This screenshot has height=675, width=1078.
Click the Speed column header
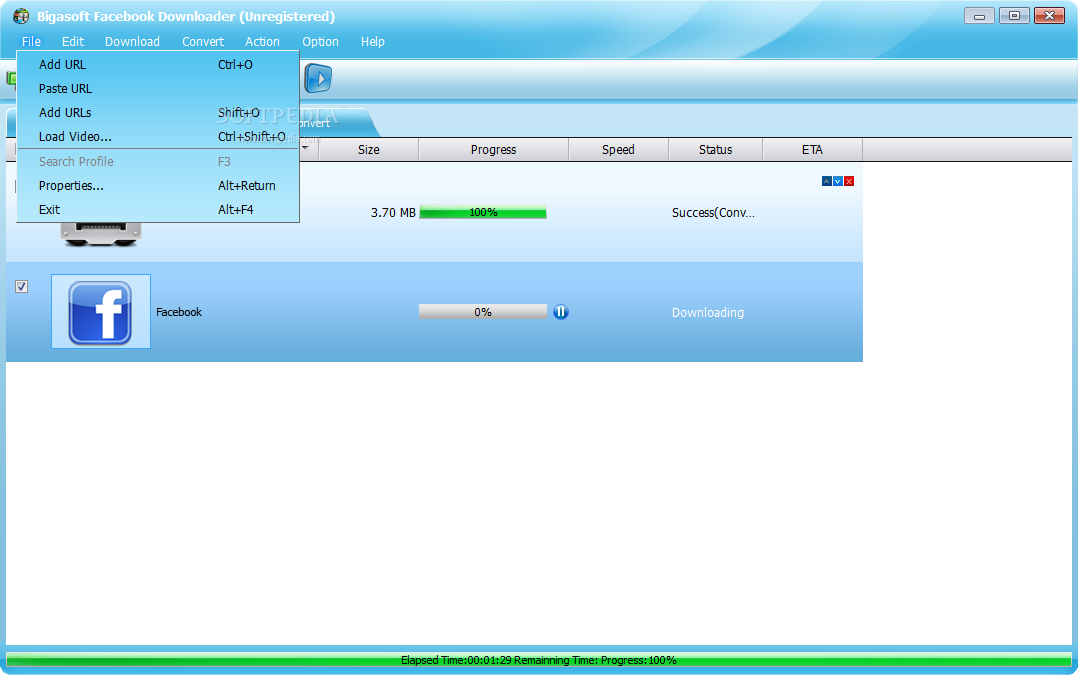pos(618,149)
